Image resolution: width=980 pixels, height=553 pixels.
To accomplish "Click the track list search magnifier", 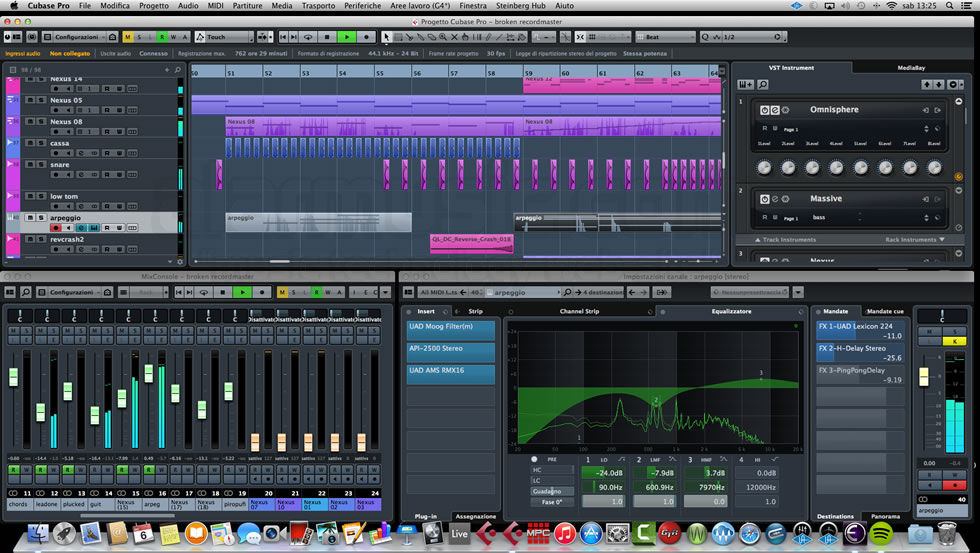I will tap(178, 70).
